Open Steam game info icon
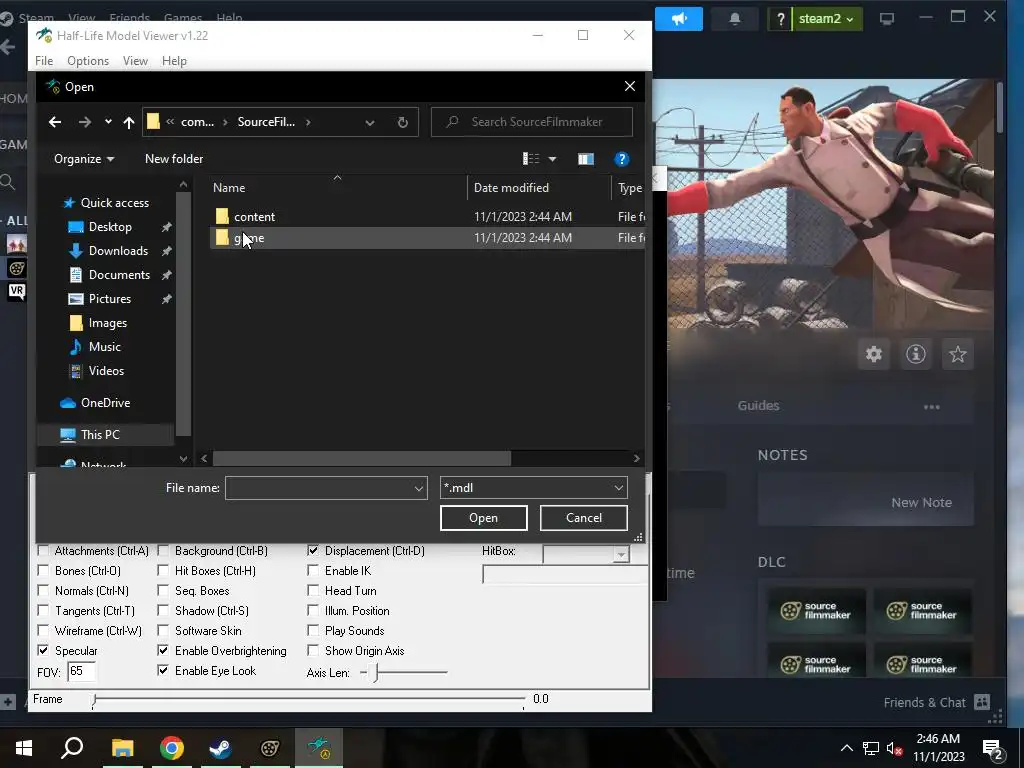This screenshot has width=1024, height=768. click(x=916, y=354)
